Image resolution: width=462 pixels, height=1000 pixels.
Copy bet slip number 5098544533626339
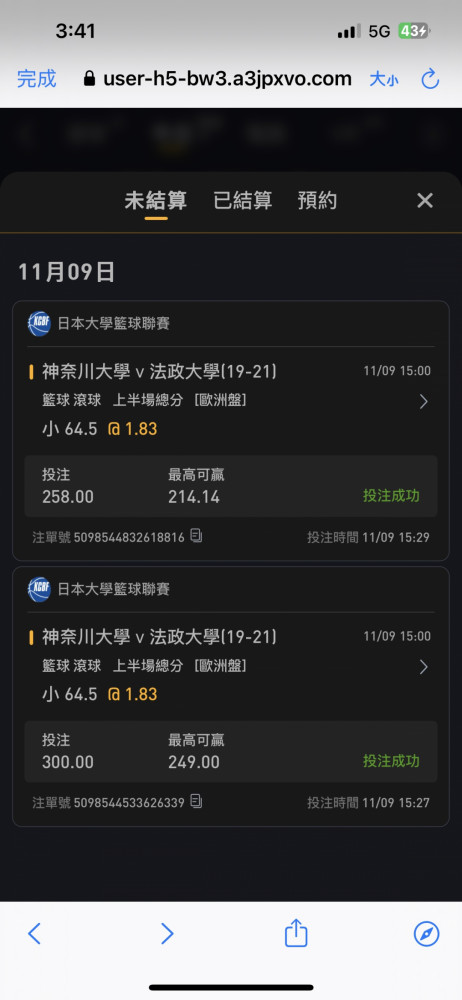(197, 801)
